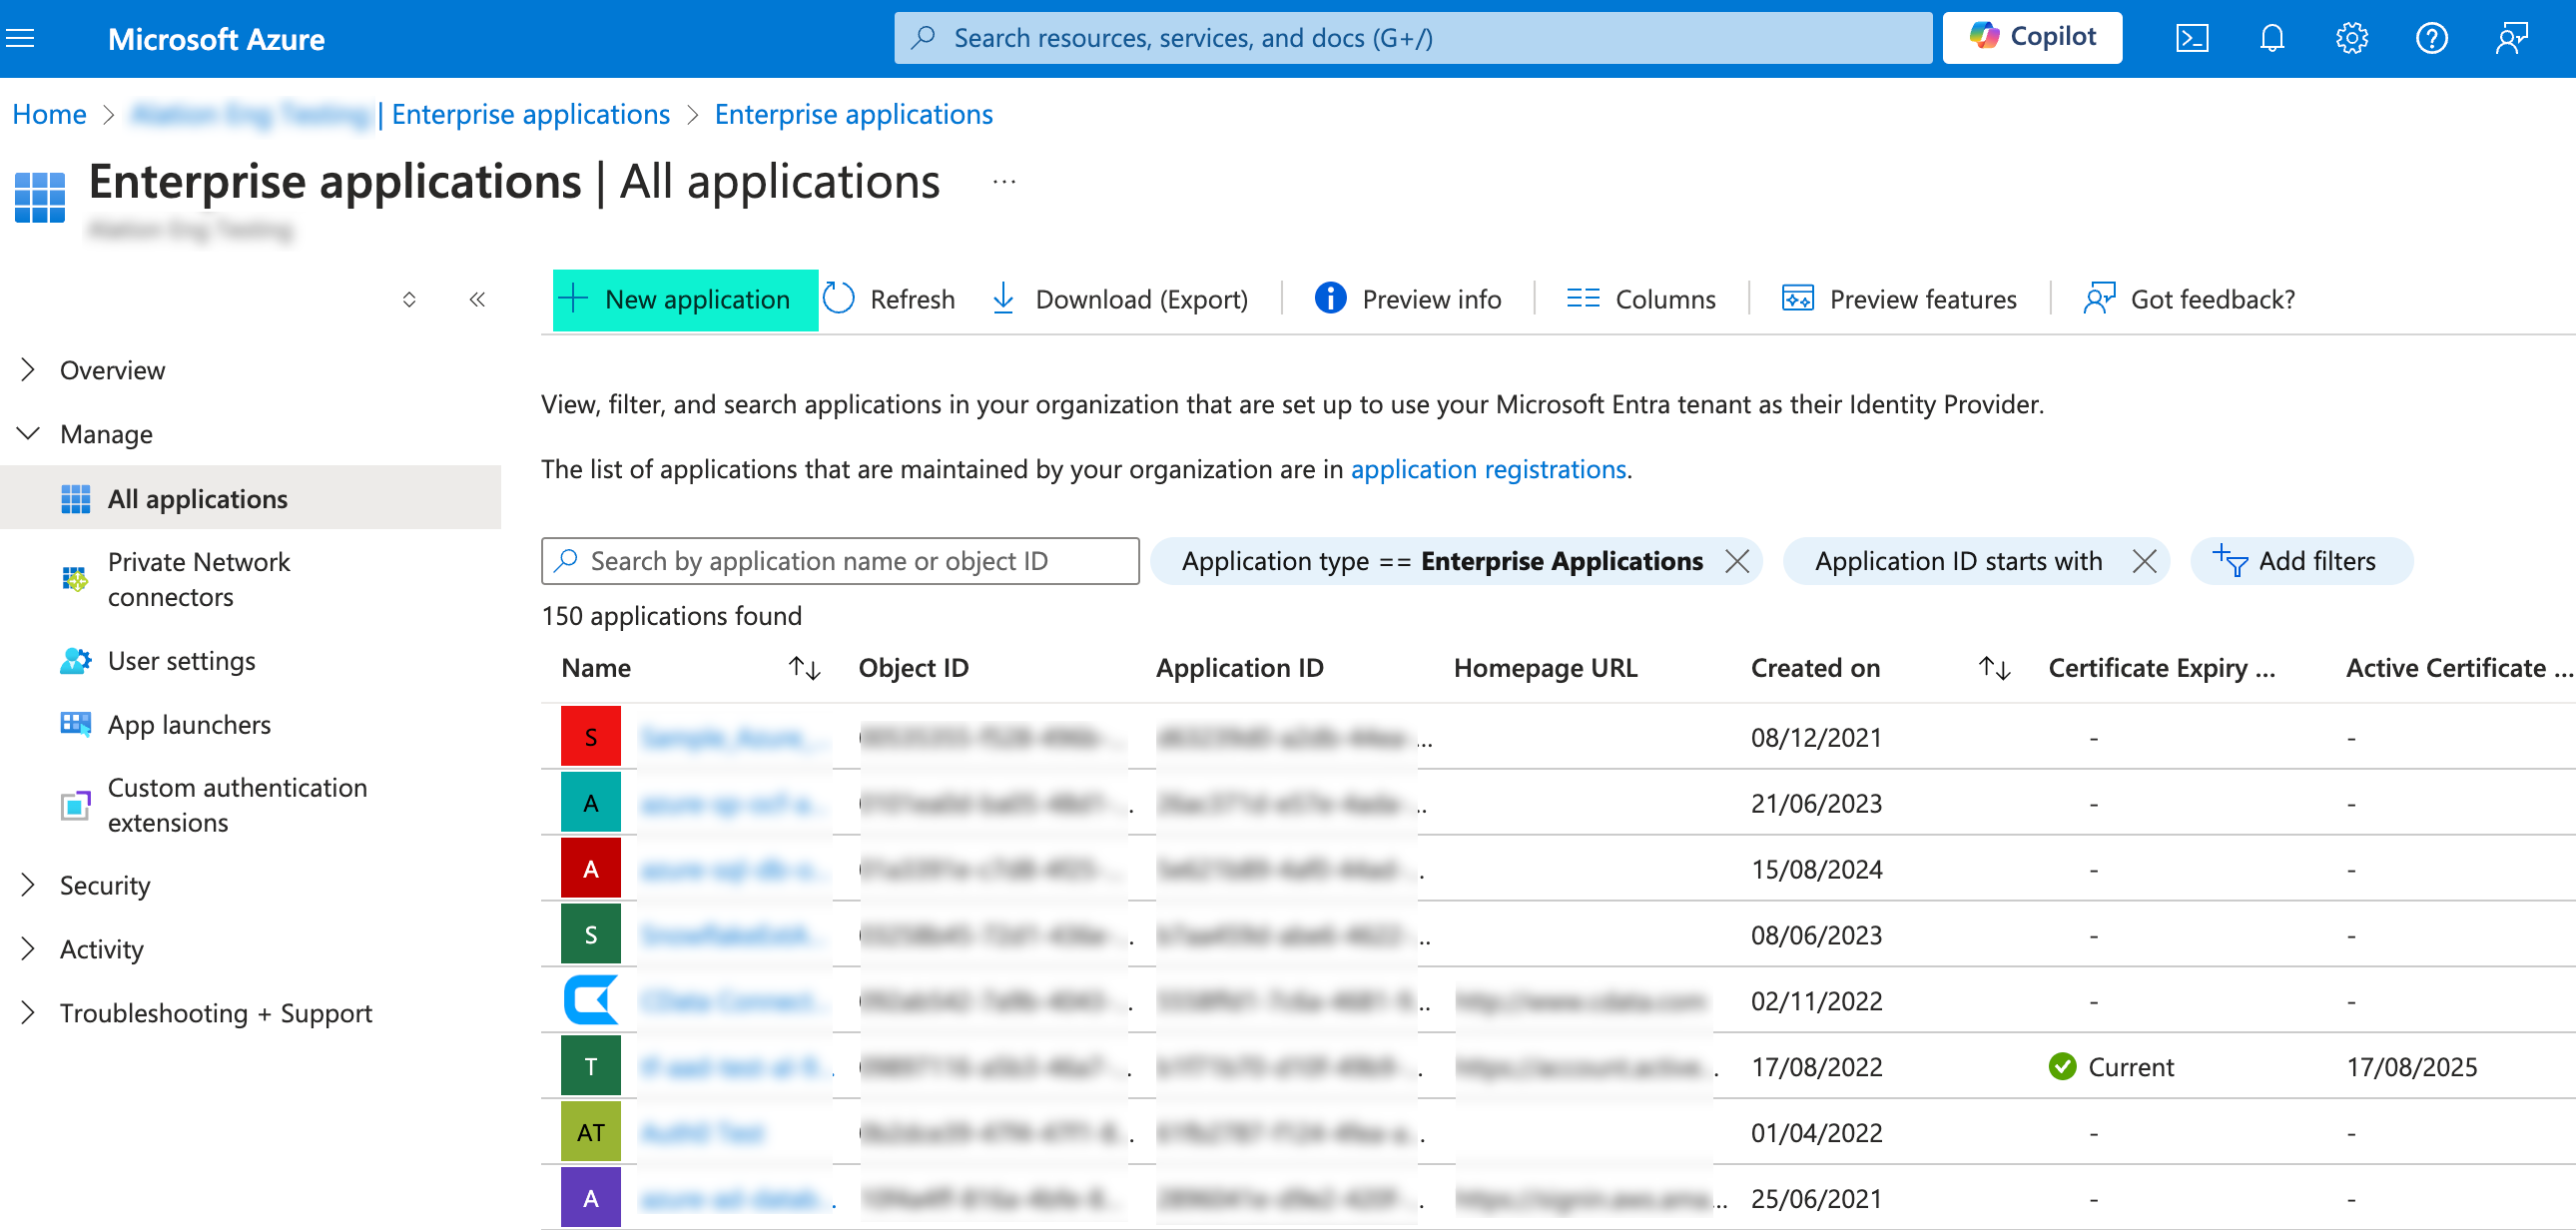Click the red S app icon
Screen dimensions: 2576x1230
pyautogui.click(x=591, y=737)
